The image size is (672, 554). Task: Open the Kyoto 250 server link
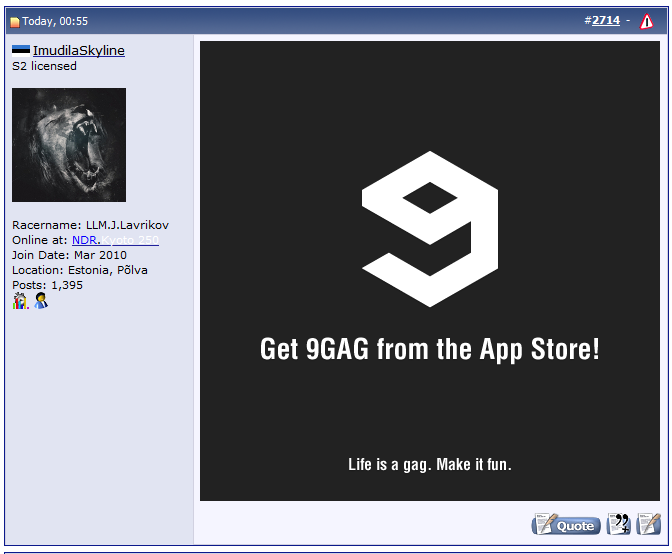point(130,240)
